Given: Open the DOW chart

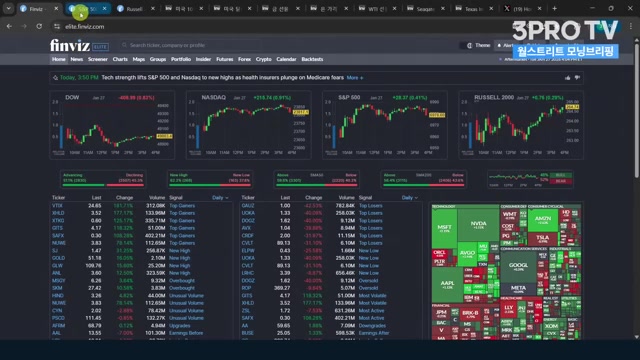Looking at the screenshot, I should [x=112, y=124].
